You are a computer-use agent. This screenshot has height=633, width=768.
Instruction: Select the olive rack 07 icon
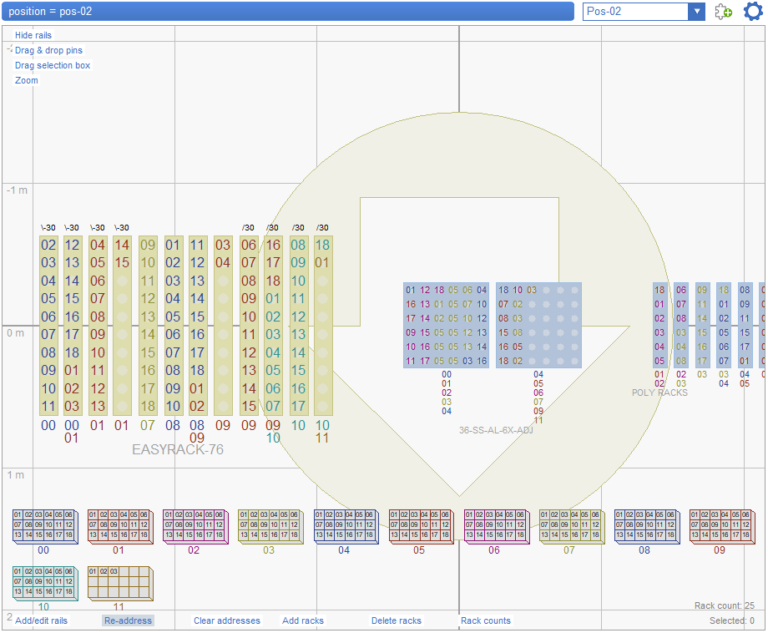tap(570, 525)
